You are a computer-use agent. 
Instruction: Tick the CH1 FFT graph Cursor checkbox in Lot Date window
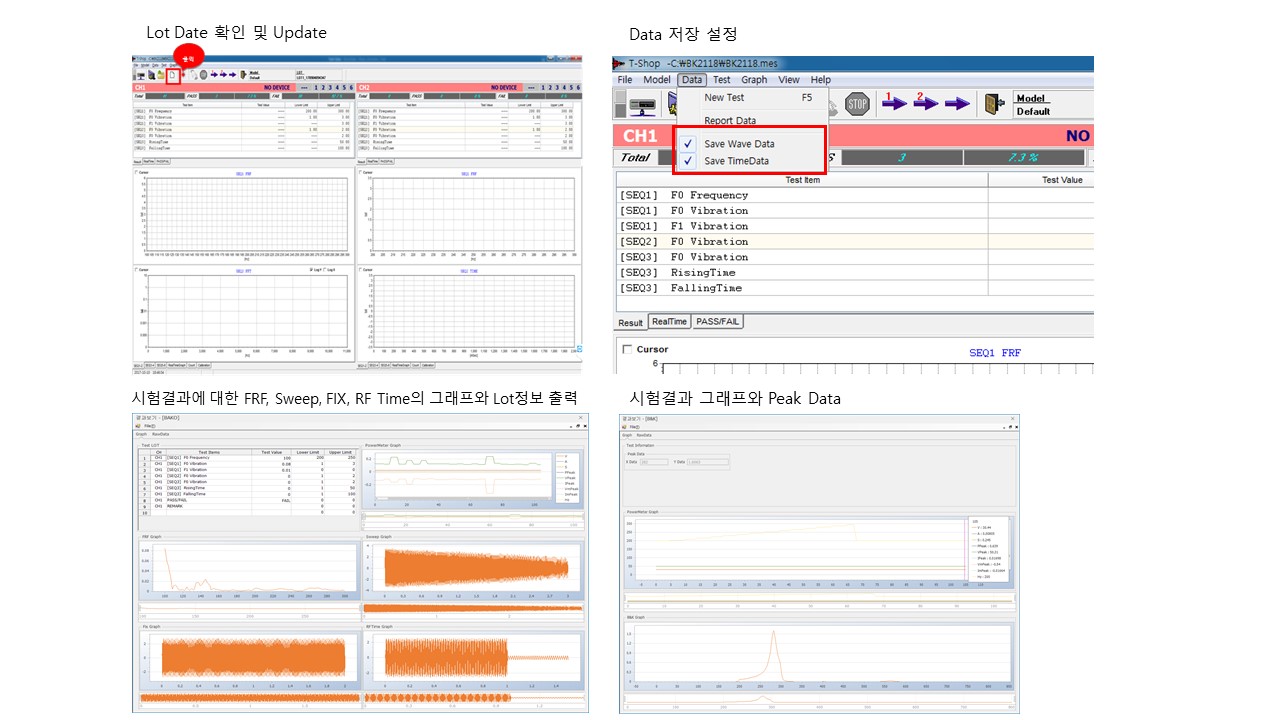point(136,269)
